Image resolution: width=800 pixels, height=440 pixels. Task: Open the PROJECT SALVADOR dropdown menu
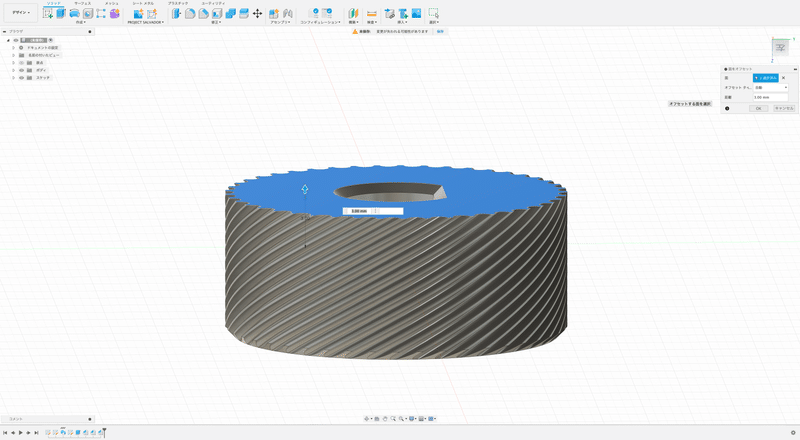145,22
